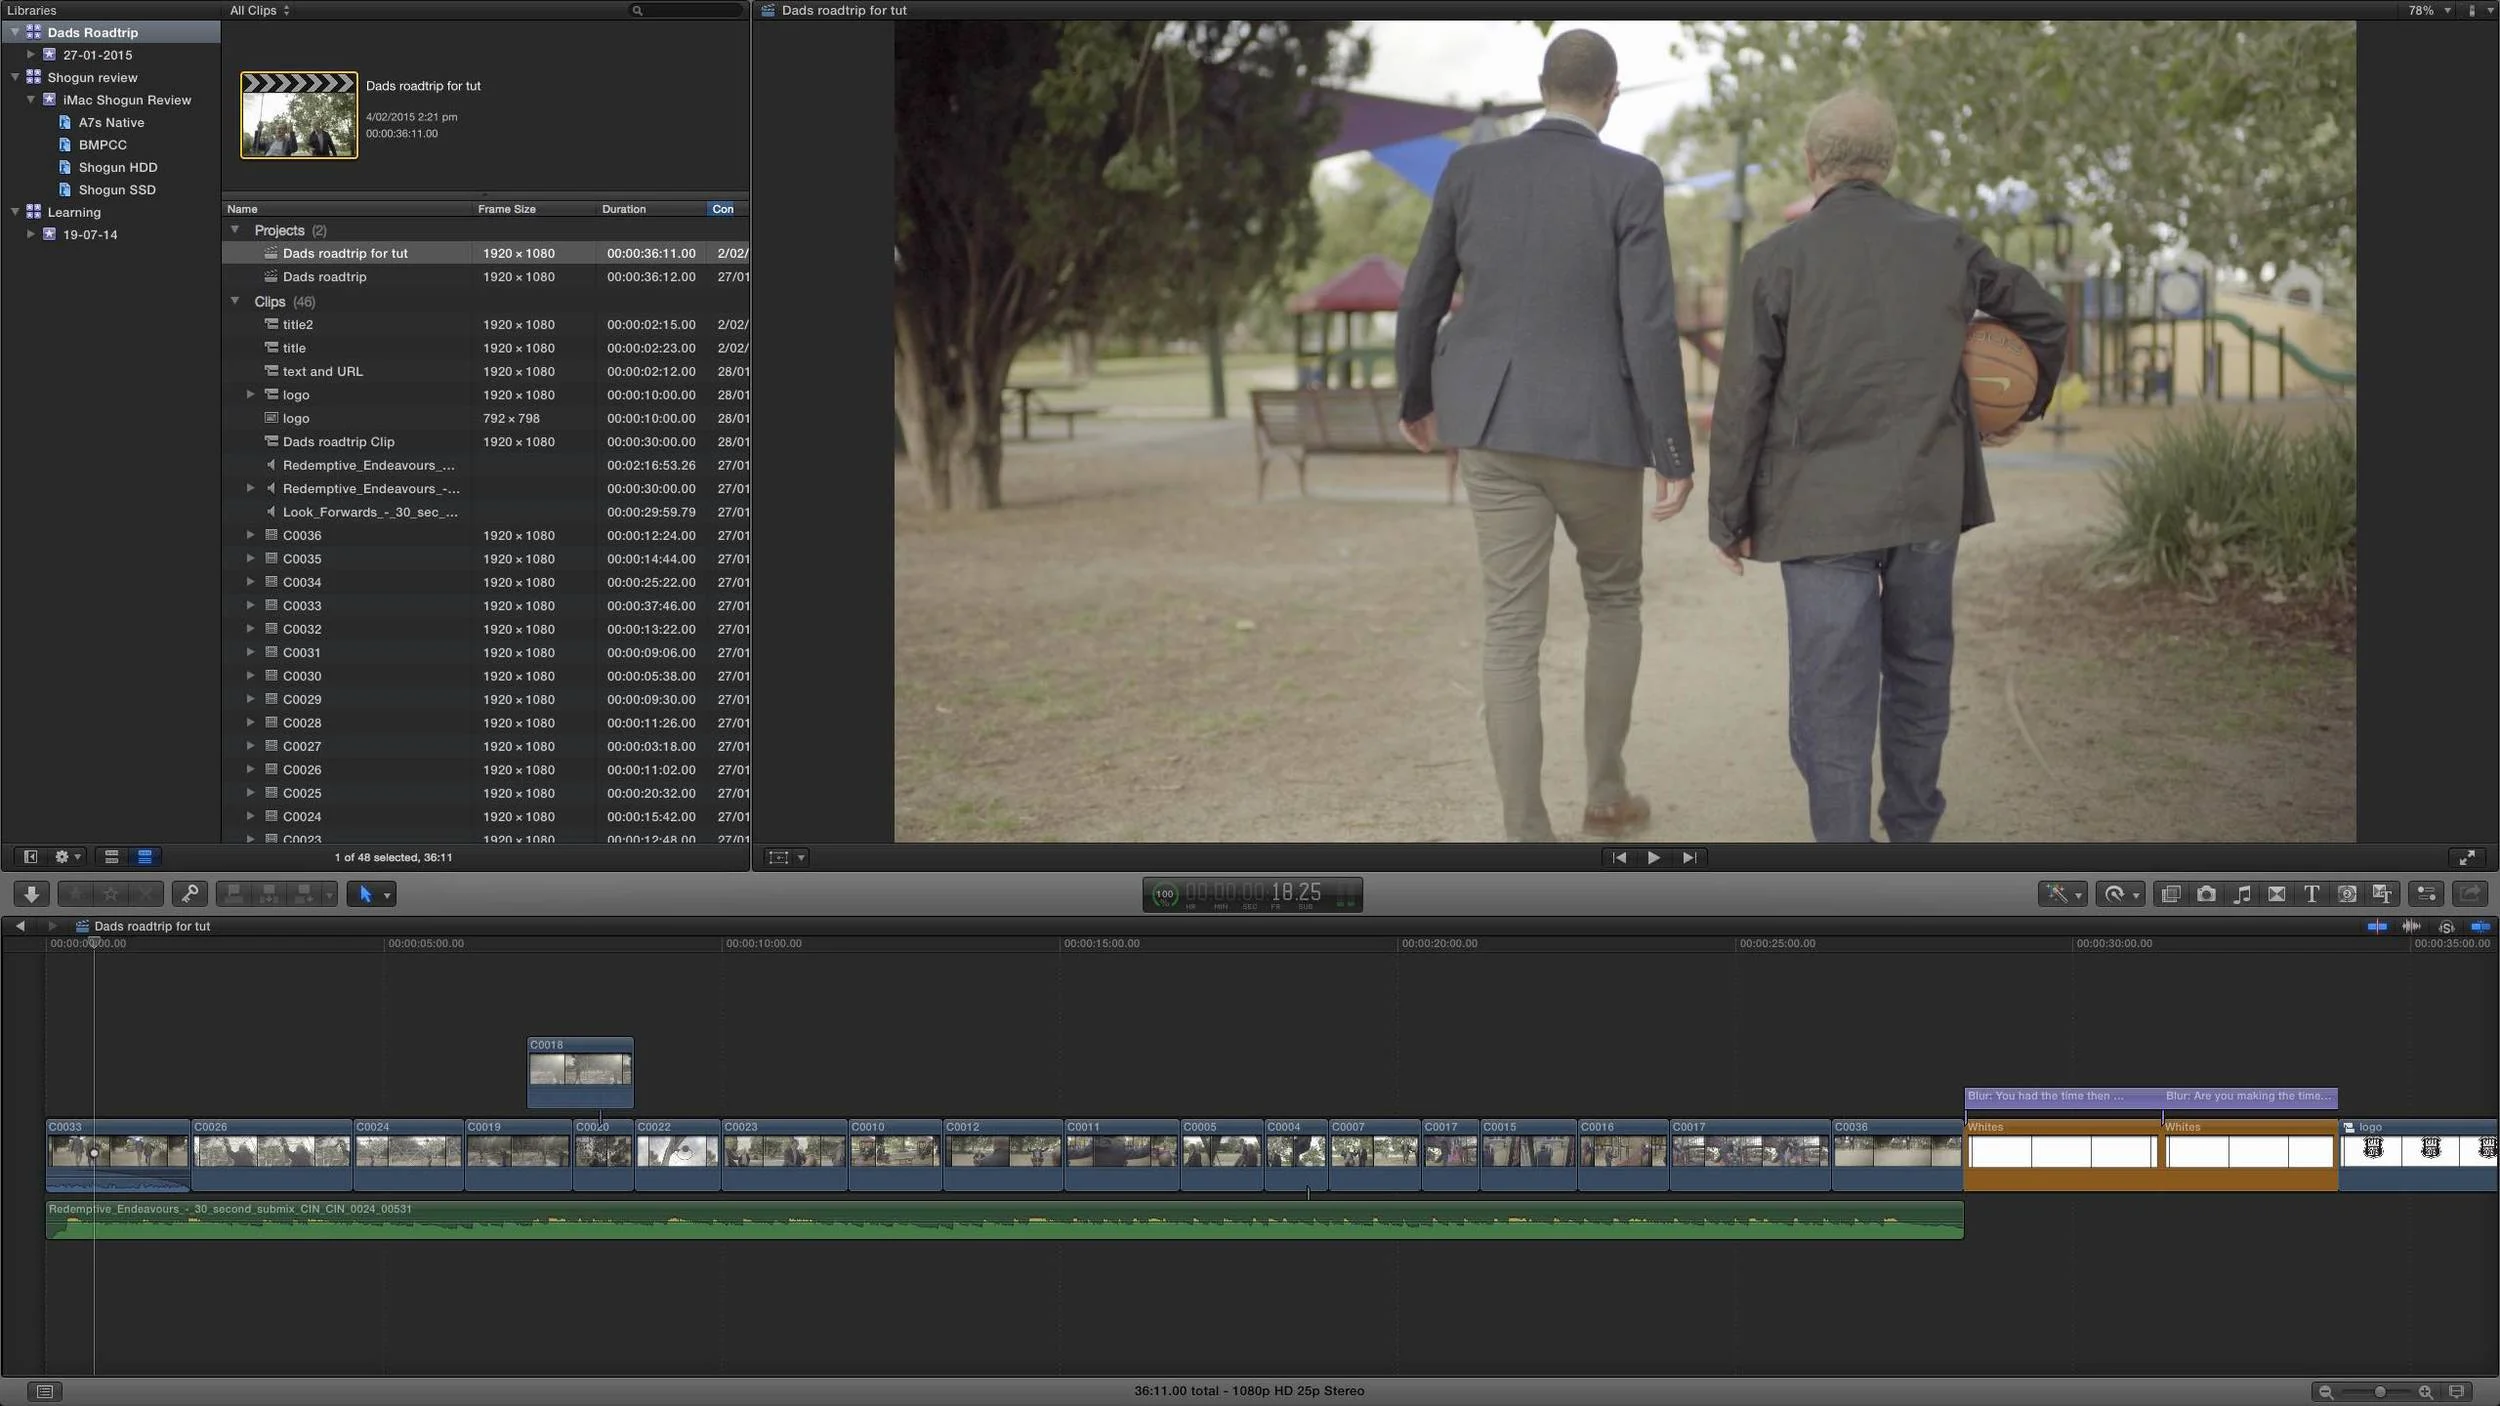Open the Photos browser
2500x1406 pixels.
[2207, 893]
